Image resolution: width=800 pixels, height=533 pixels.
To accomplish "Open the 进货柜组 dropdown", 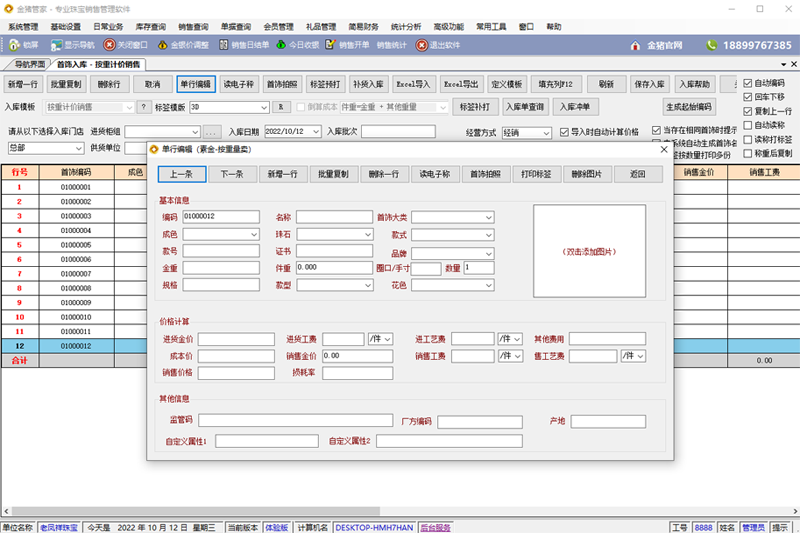I will click(195, 132).
